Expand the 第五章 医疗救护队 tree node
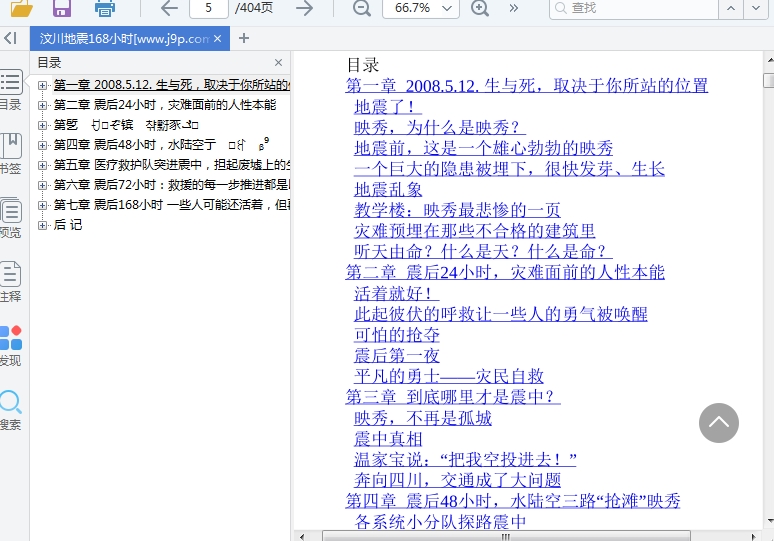 click(x=43, y=165)
